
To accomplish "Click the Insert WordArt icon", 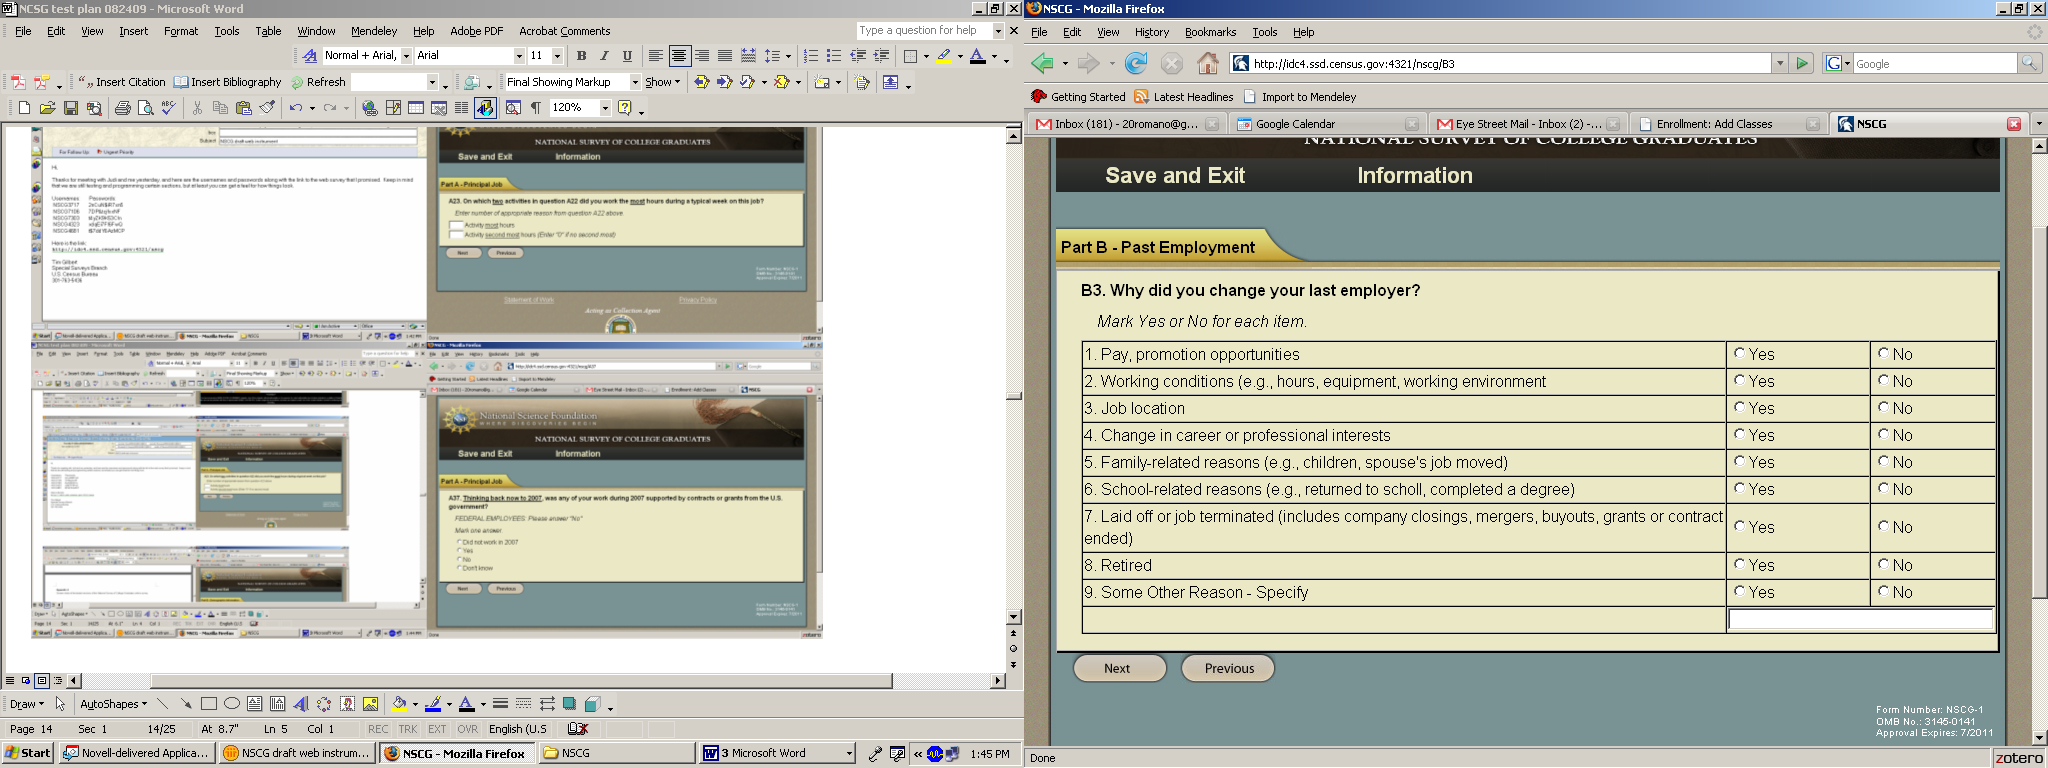I will 301,704.
